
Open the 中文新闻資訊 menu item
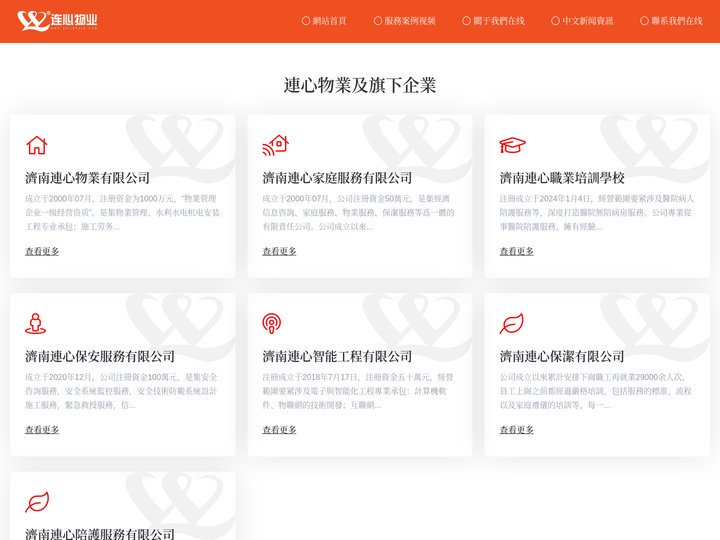coord(582,21)
